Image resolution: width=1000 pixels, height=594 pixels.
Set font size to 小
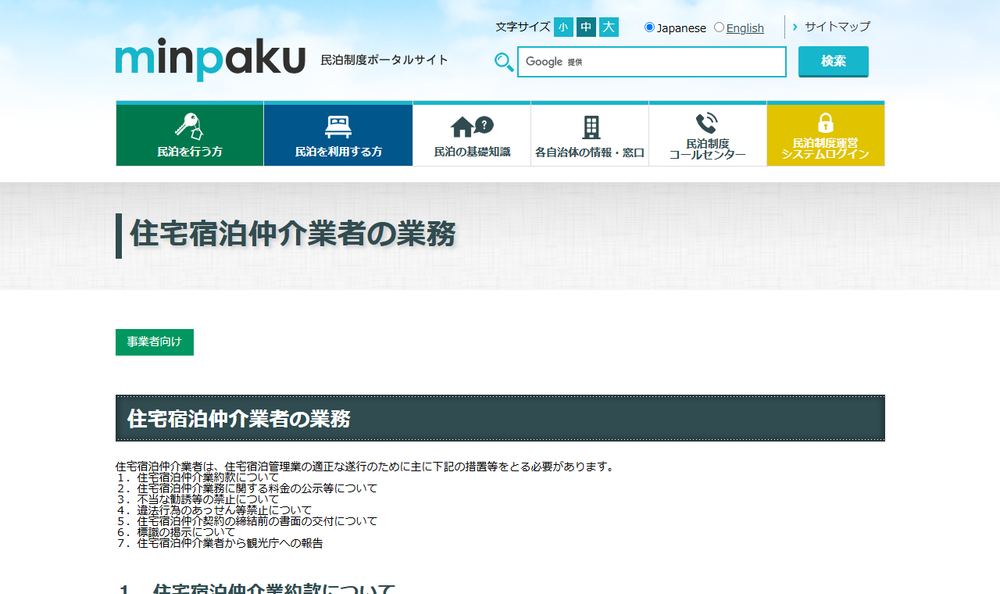click(x=563, y=27)
